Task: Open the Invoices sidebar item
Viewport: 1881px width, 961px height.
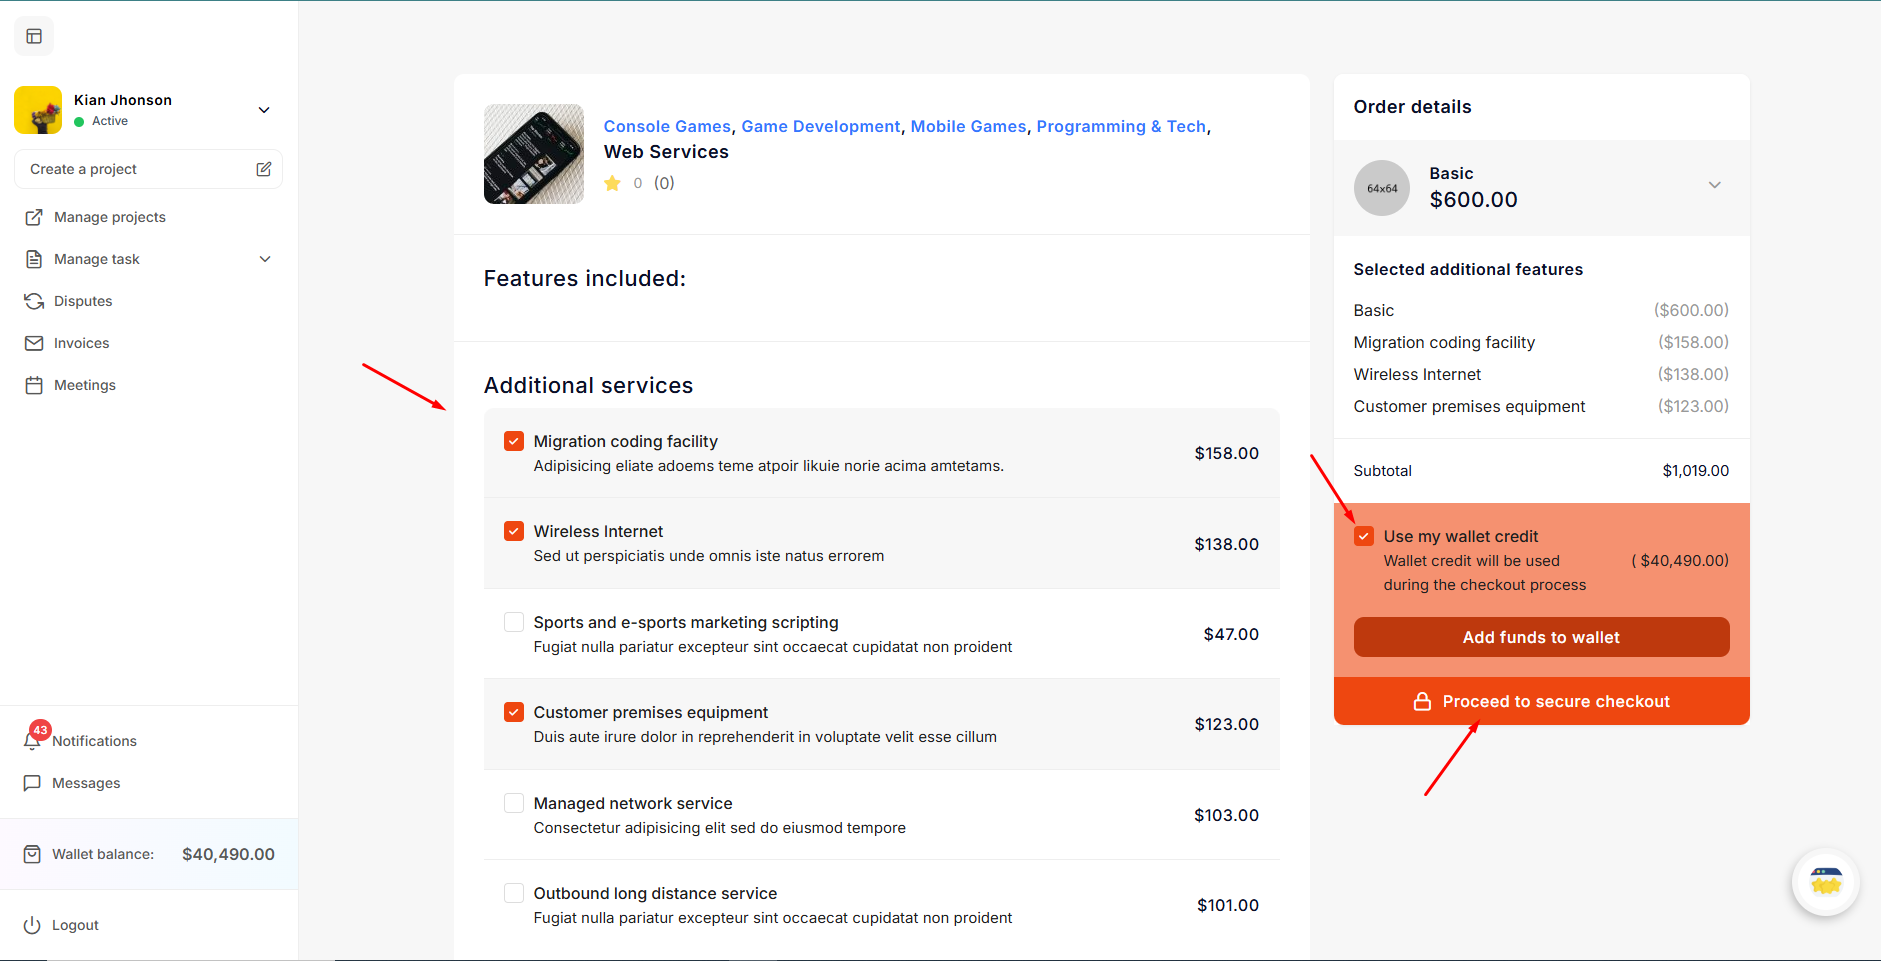Action: [x=81, y=343]
